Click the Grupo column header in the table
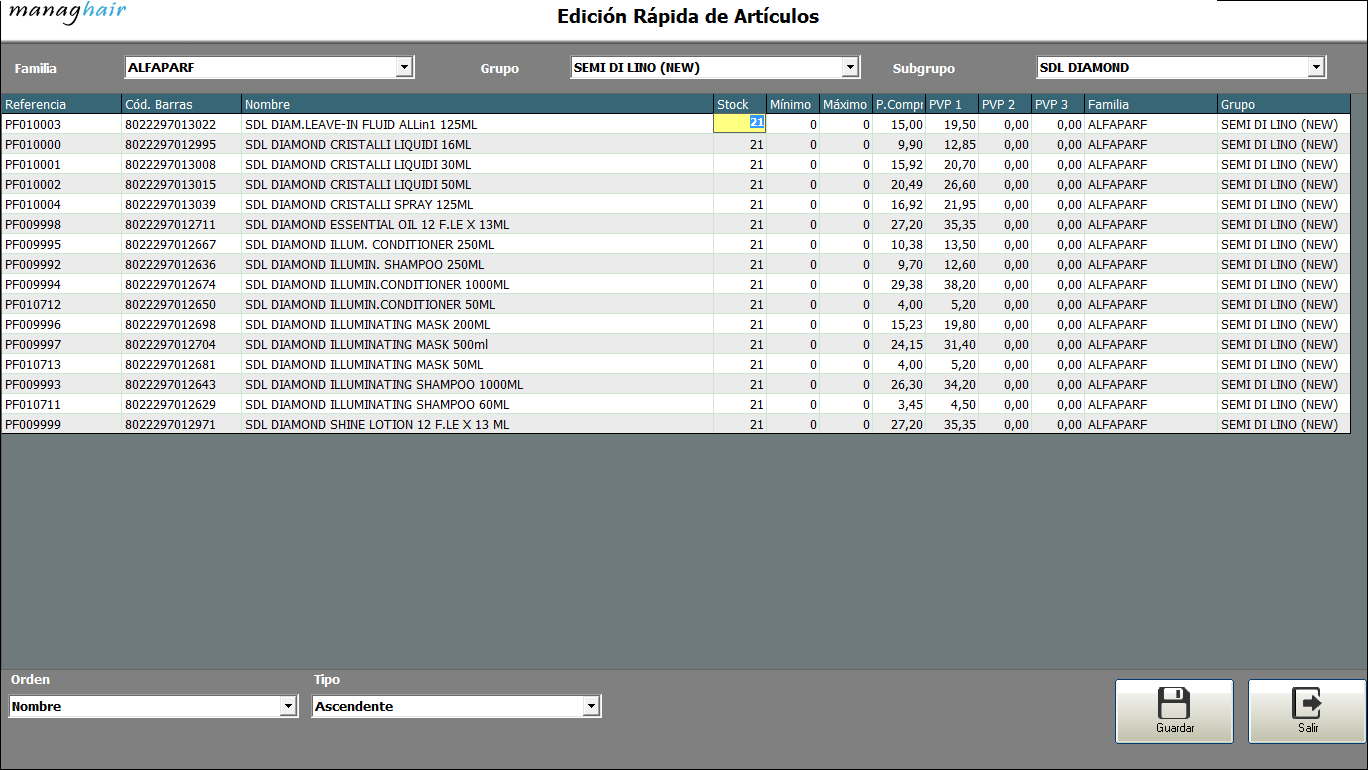This screenshot has height=770, width=1368. pos(1283,104)
